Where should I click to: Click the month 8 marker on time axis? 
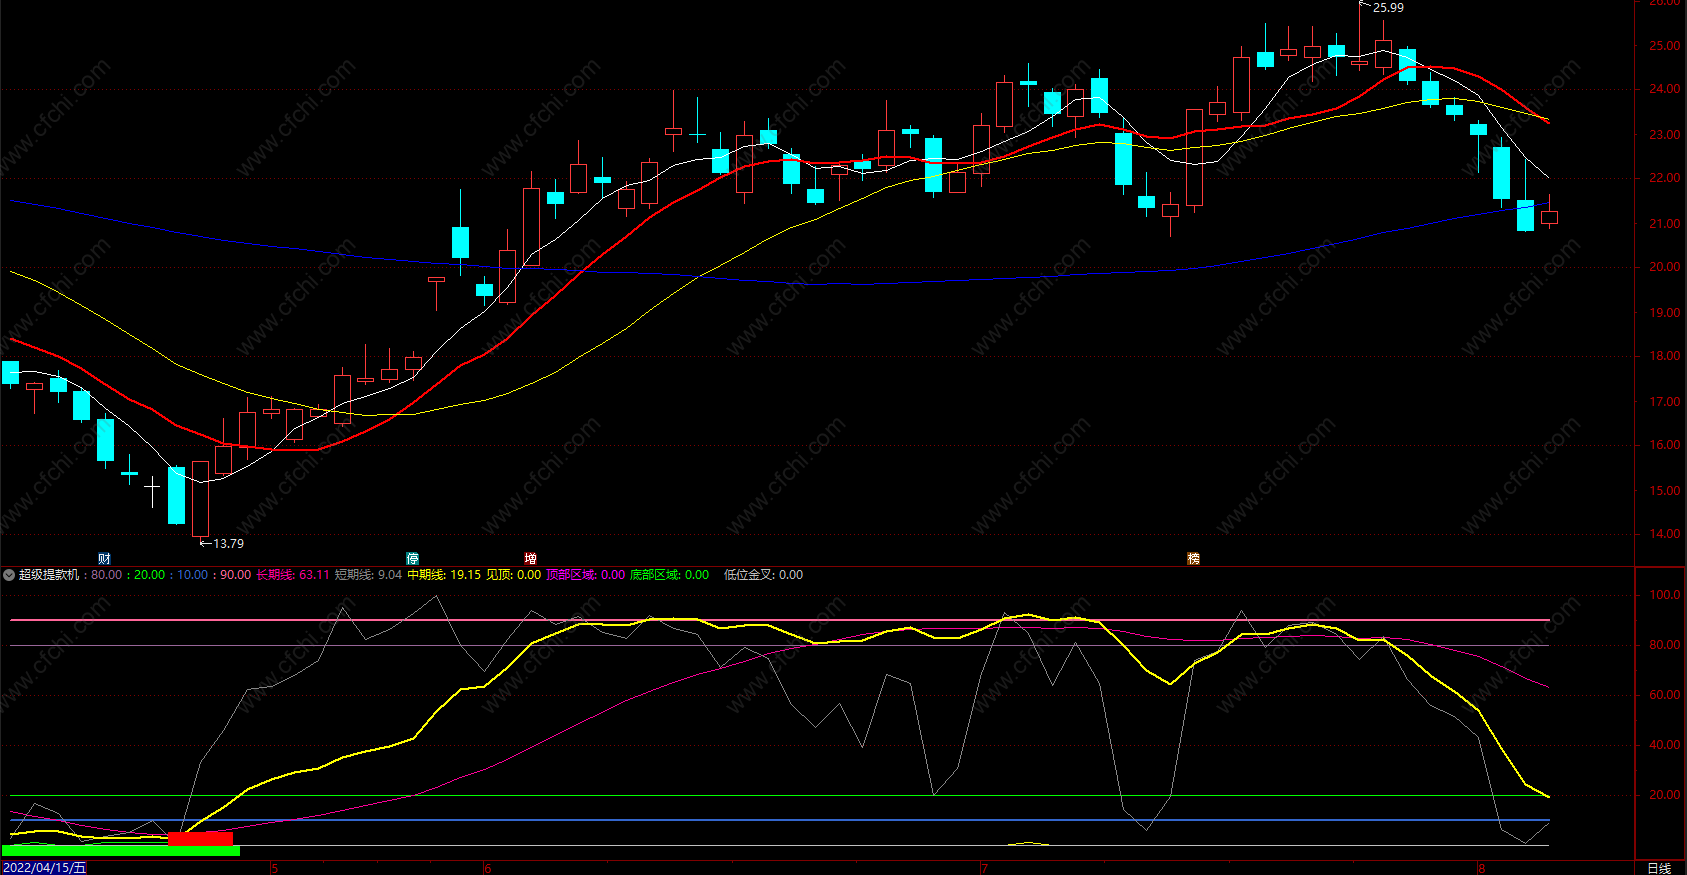pyautogui.click(x=1481, y=868)
